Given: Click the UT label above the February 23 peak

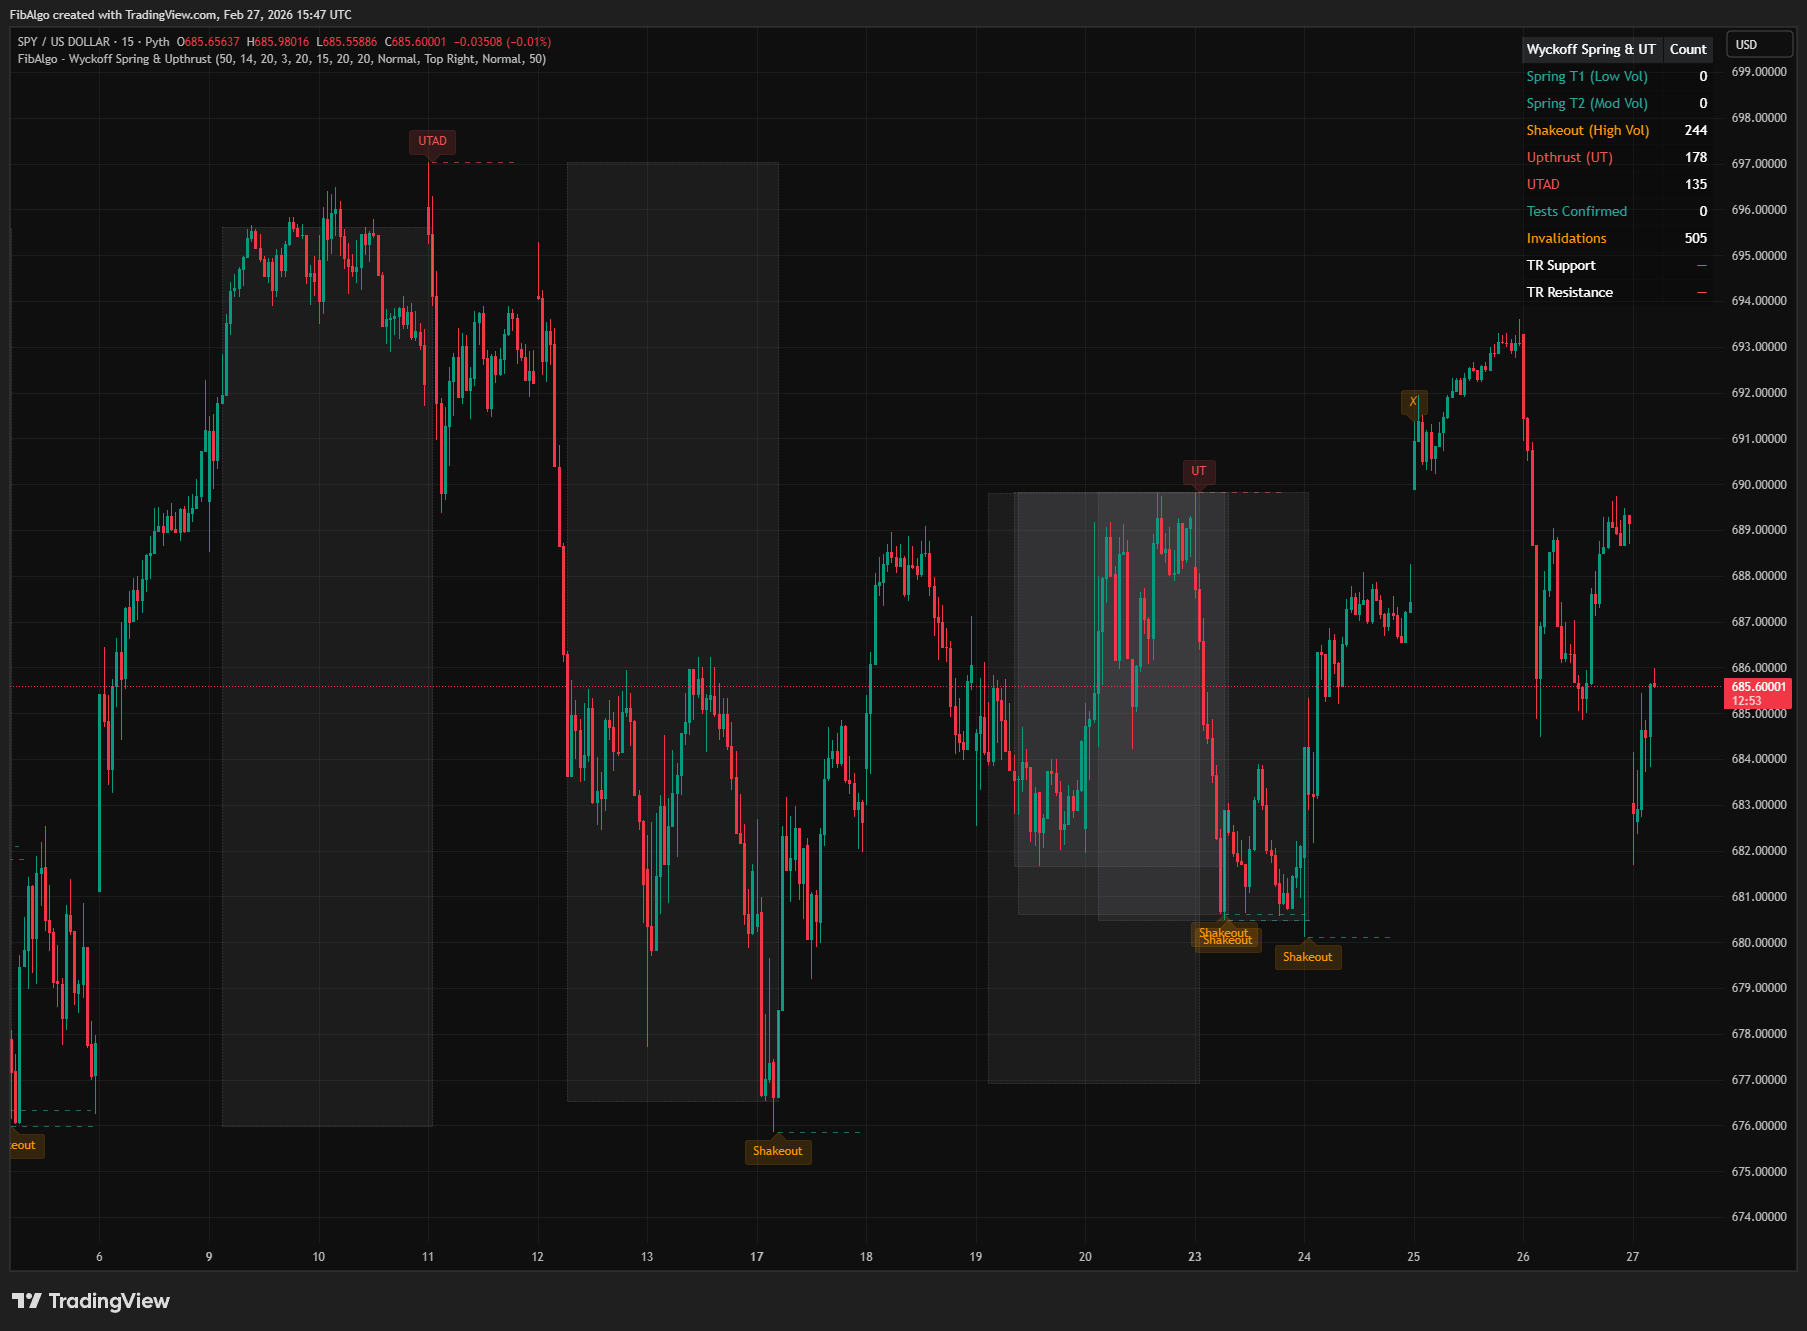Looking at the screenshot, I should point(1199,471).
